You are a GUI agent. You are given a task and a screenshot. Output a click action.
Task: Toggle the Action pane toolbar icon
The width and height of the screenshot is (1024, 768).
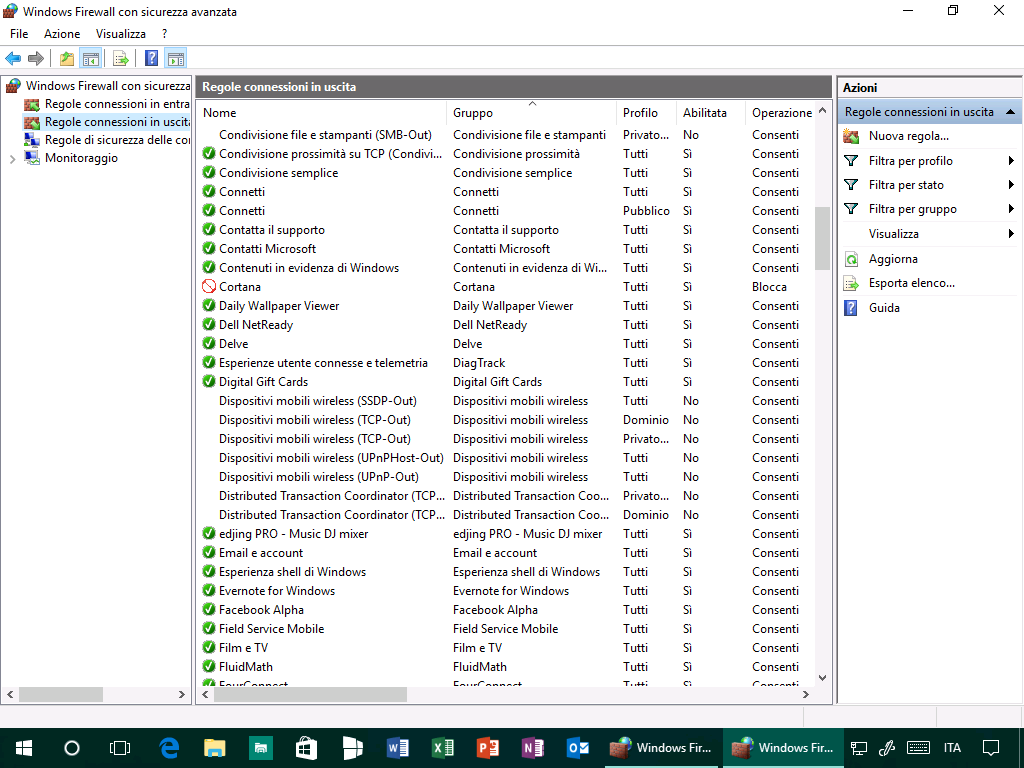click(175, 58)
